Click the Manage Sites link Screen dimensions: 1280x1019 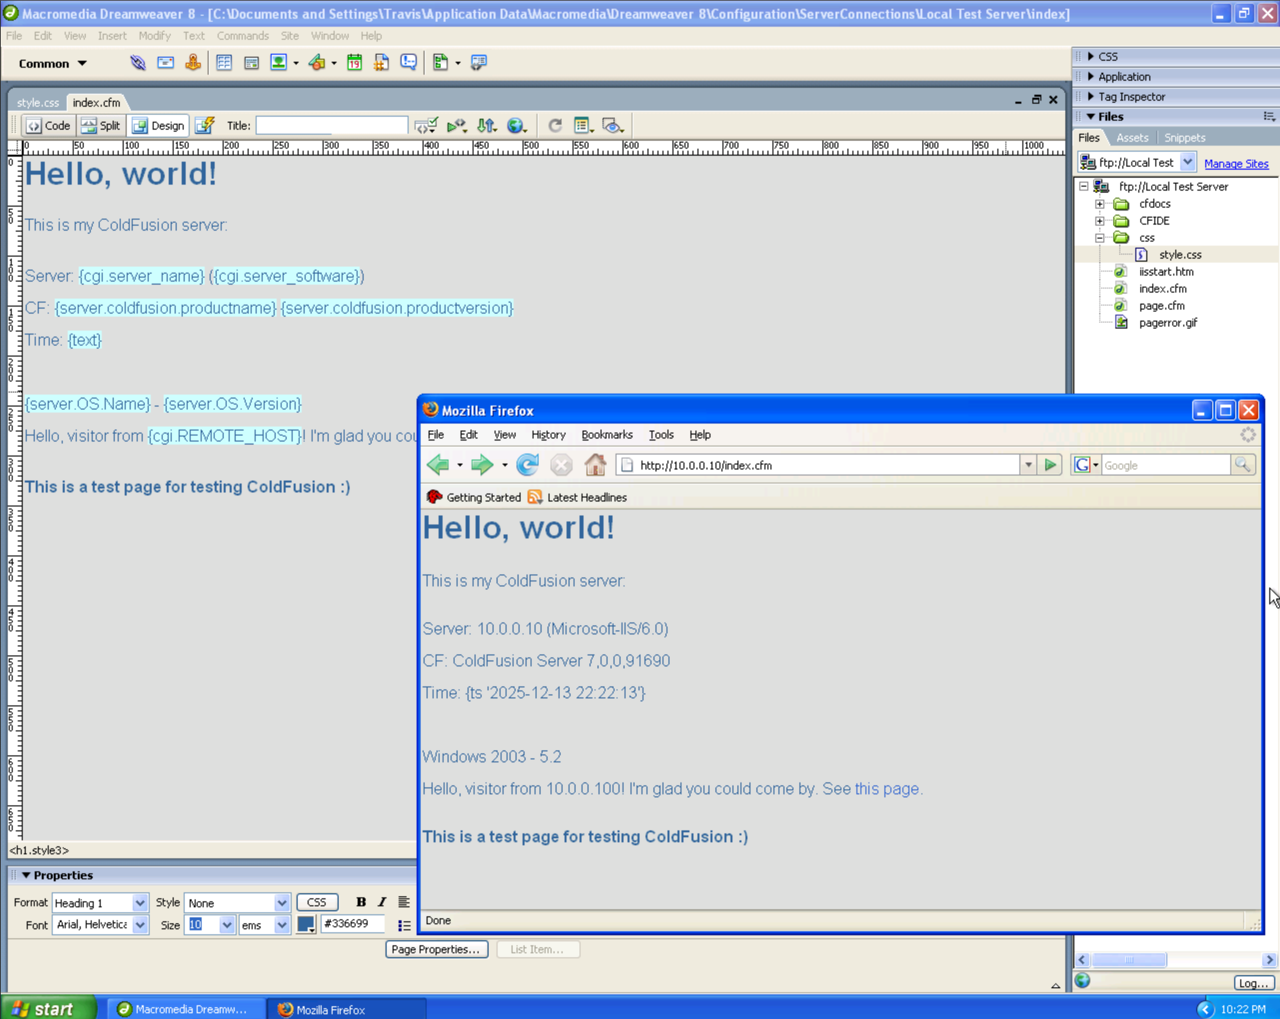coord(1237,162)
